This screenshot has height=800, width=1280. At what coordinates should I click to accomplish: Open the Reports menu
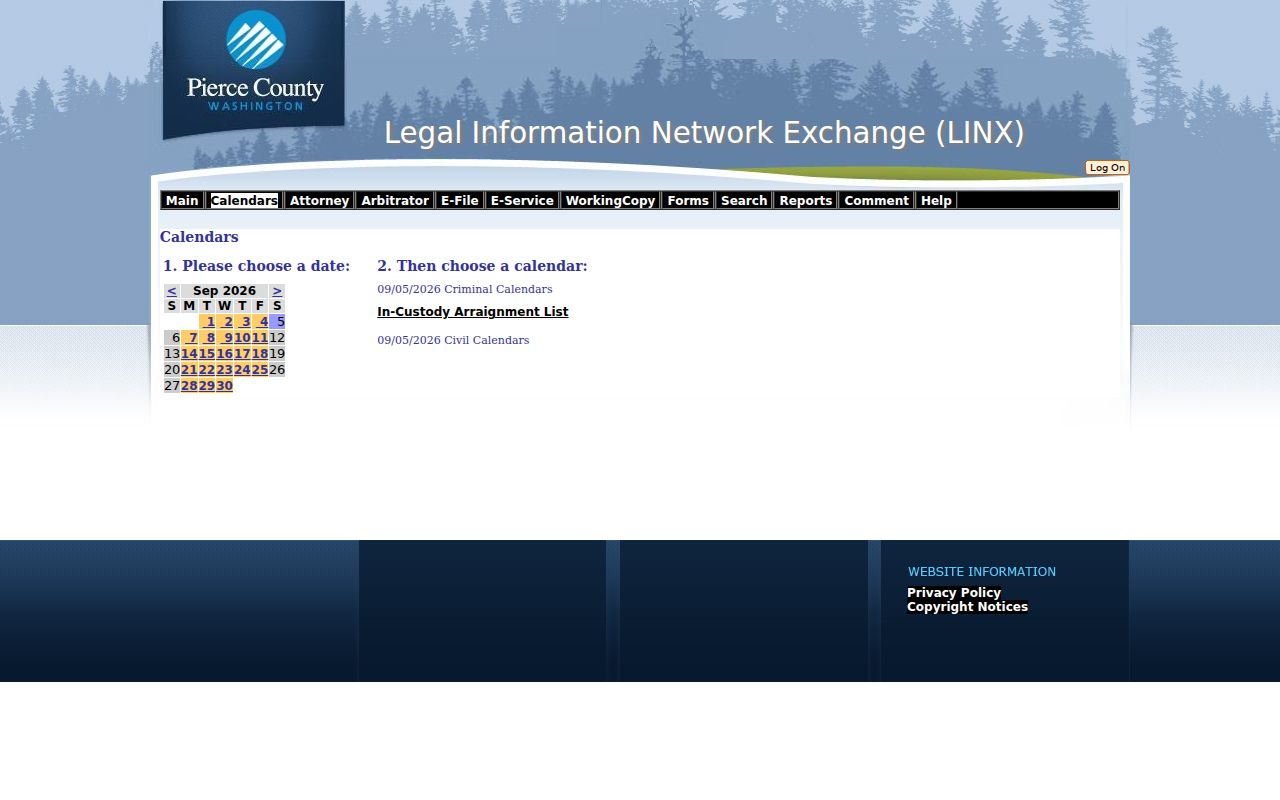pos(806,201)
